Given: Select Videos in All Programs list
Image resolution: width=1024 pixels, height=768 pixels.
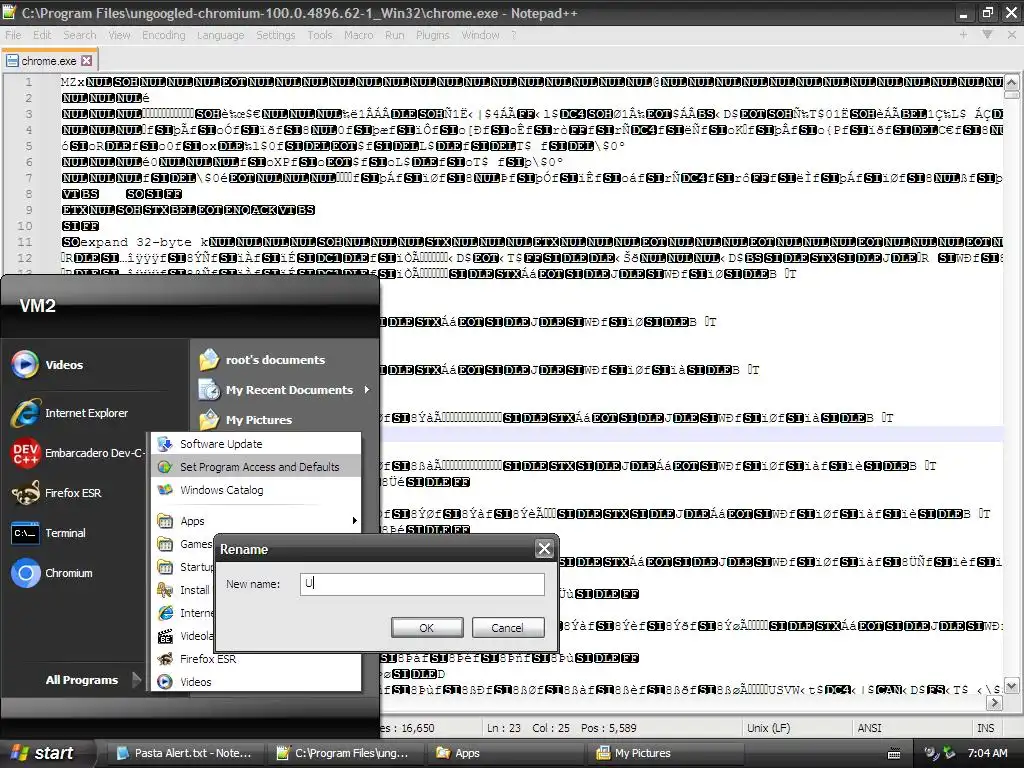Looking at the screenshot, I should pos(256,681).
